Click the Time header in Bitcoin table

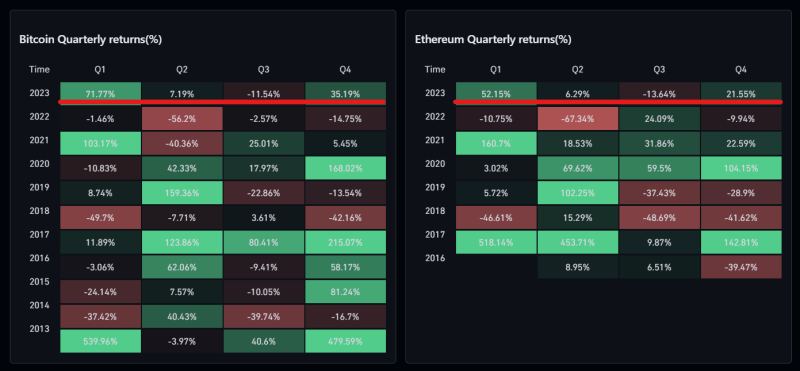click(39, 69)
